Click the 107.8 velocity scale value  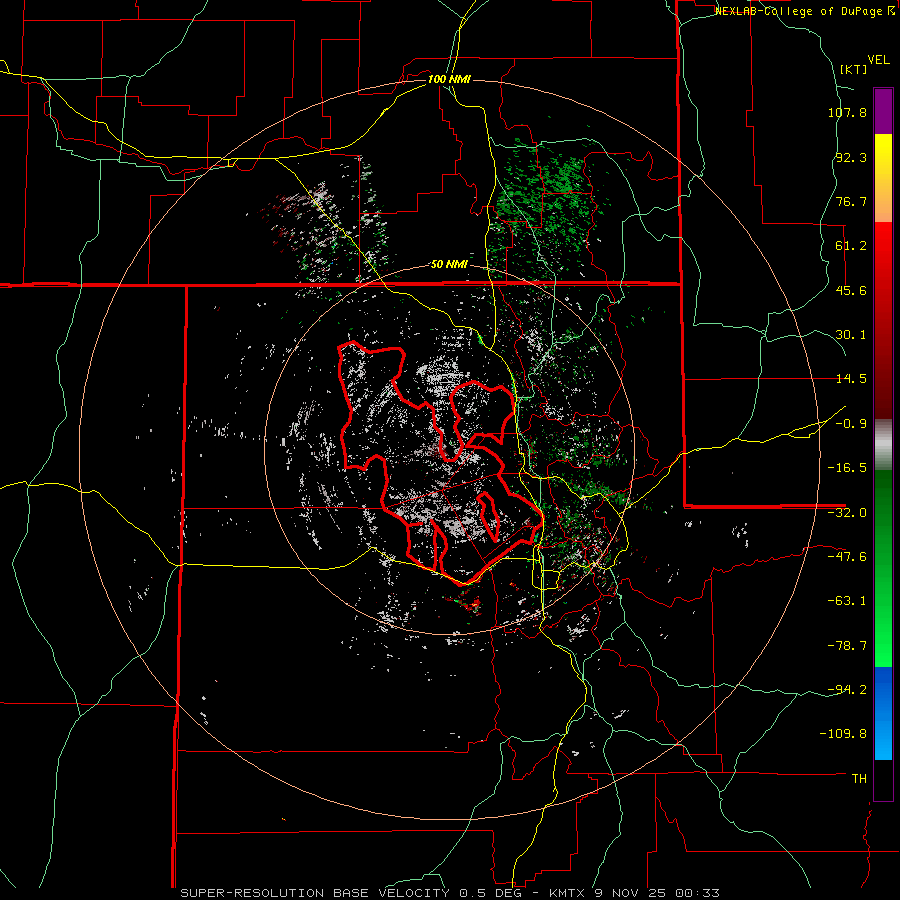847,112
